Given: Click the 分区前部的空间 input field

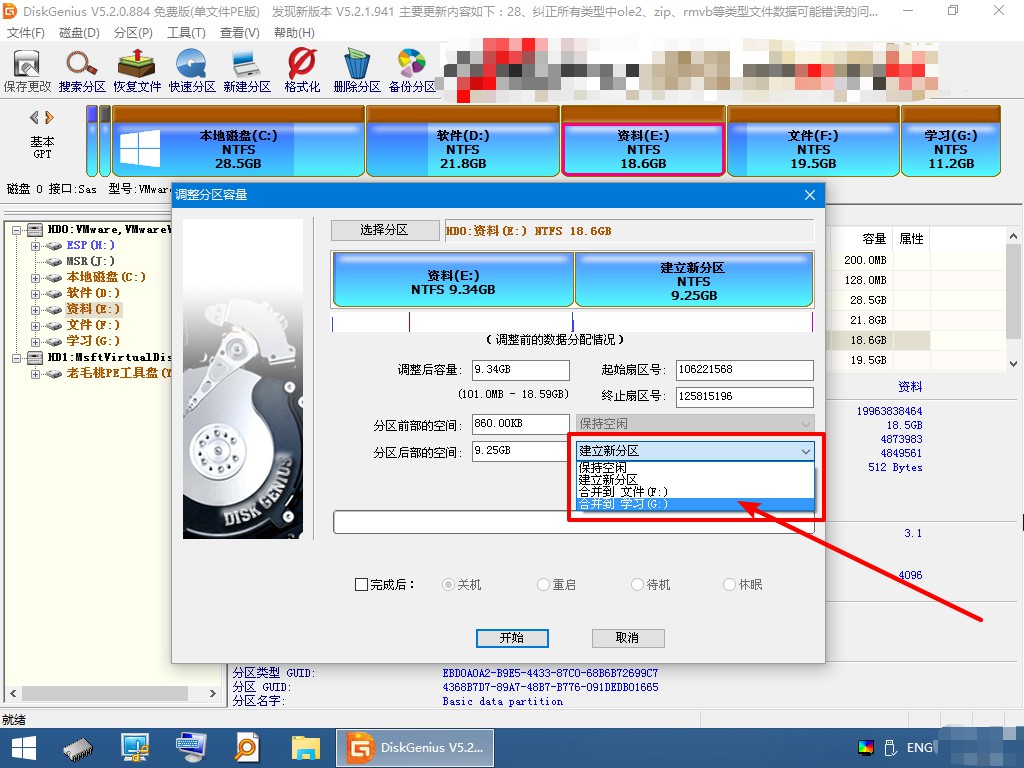Looking at the screenshot, I should click(520, 424).
